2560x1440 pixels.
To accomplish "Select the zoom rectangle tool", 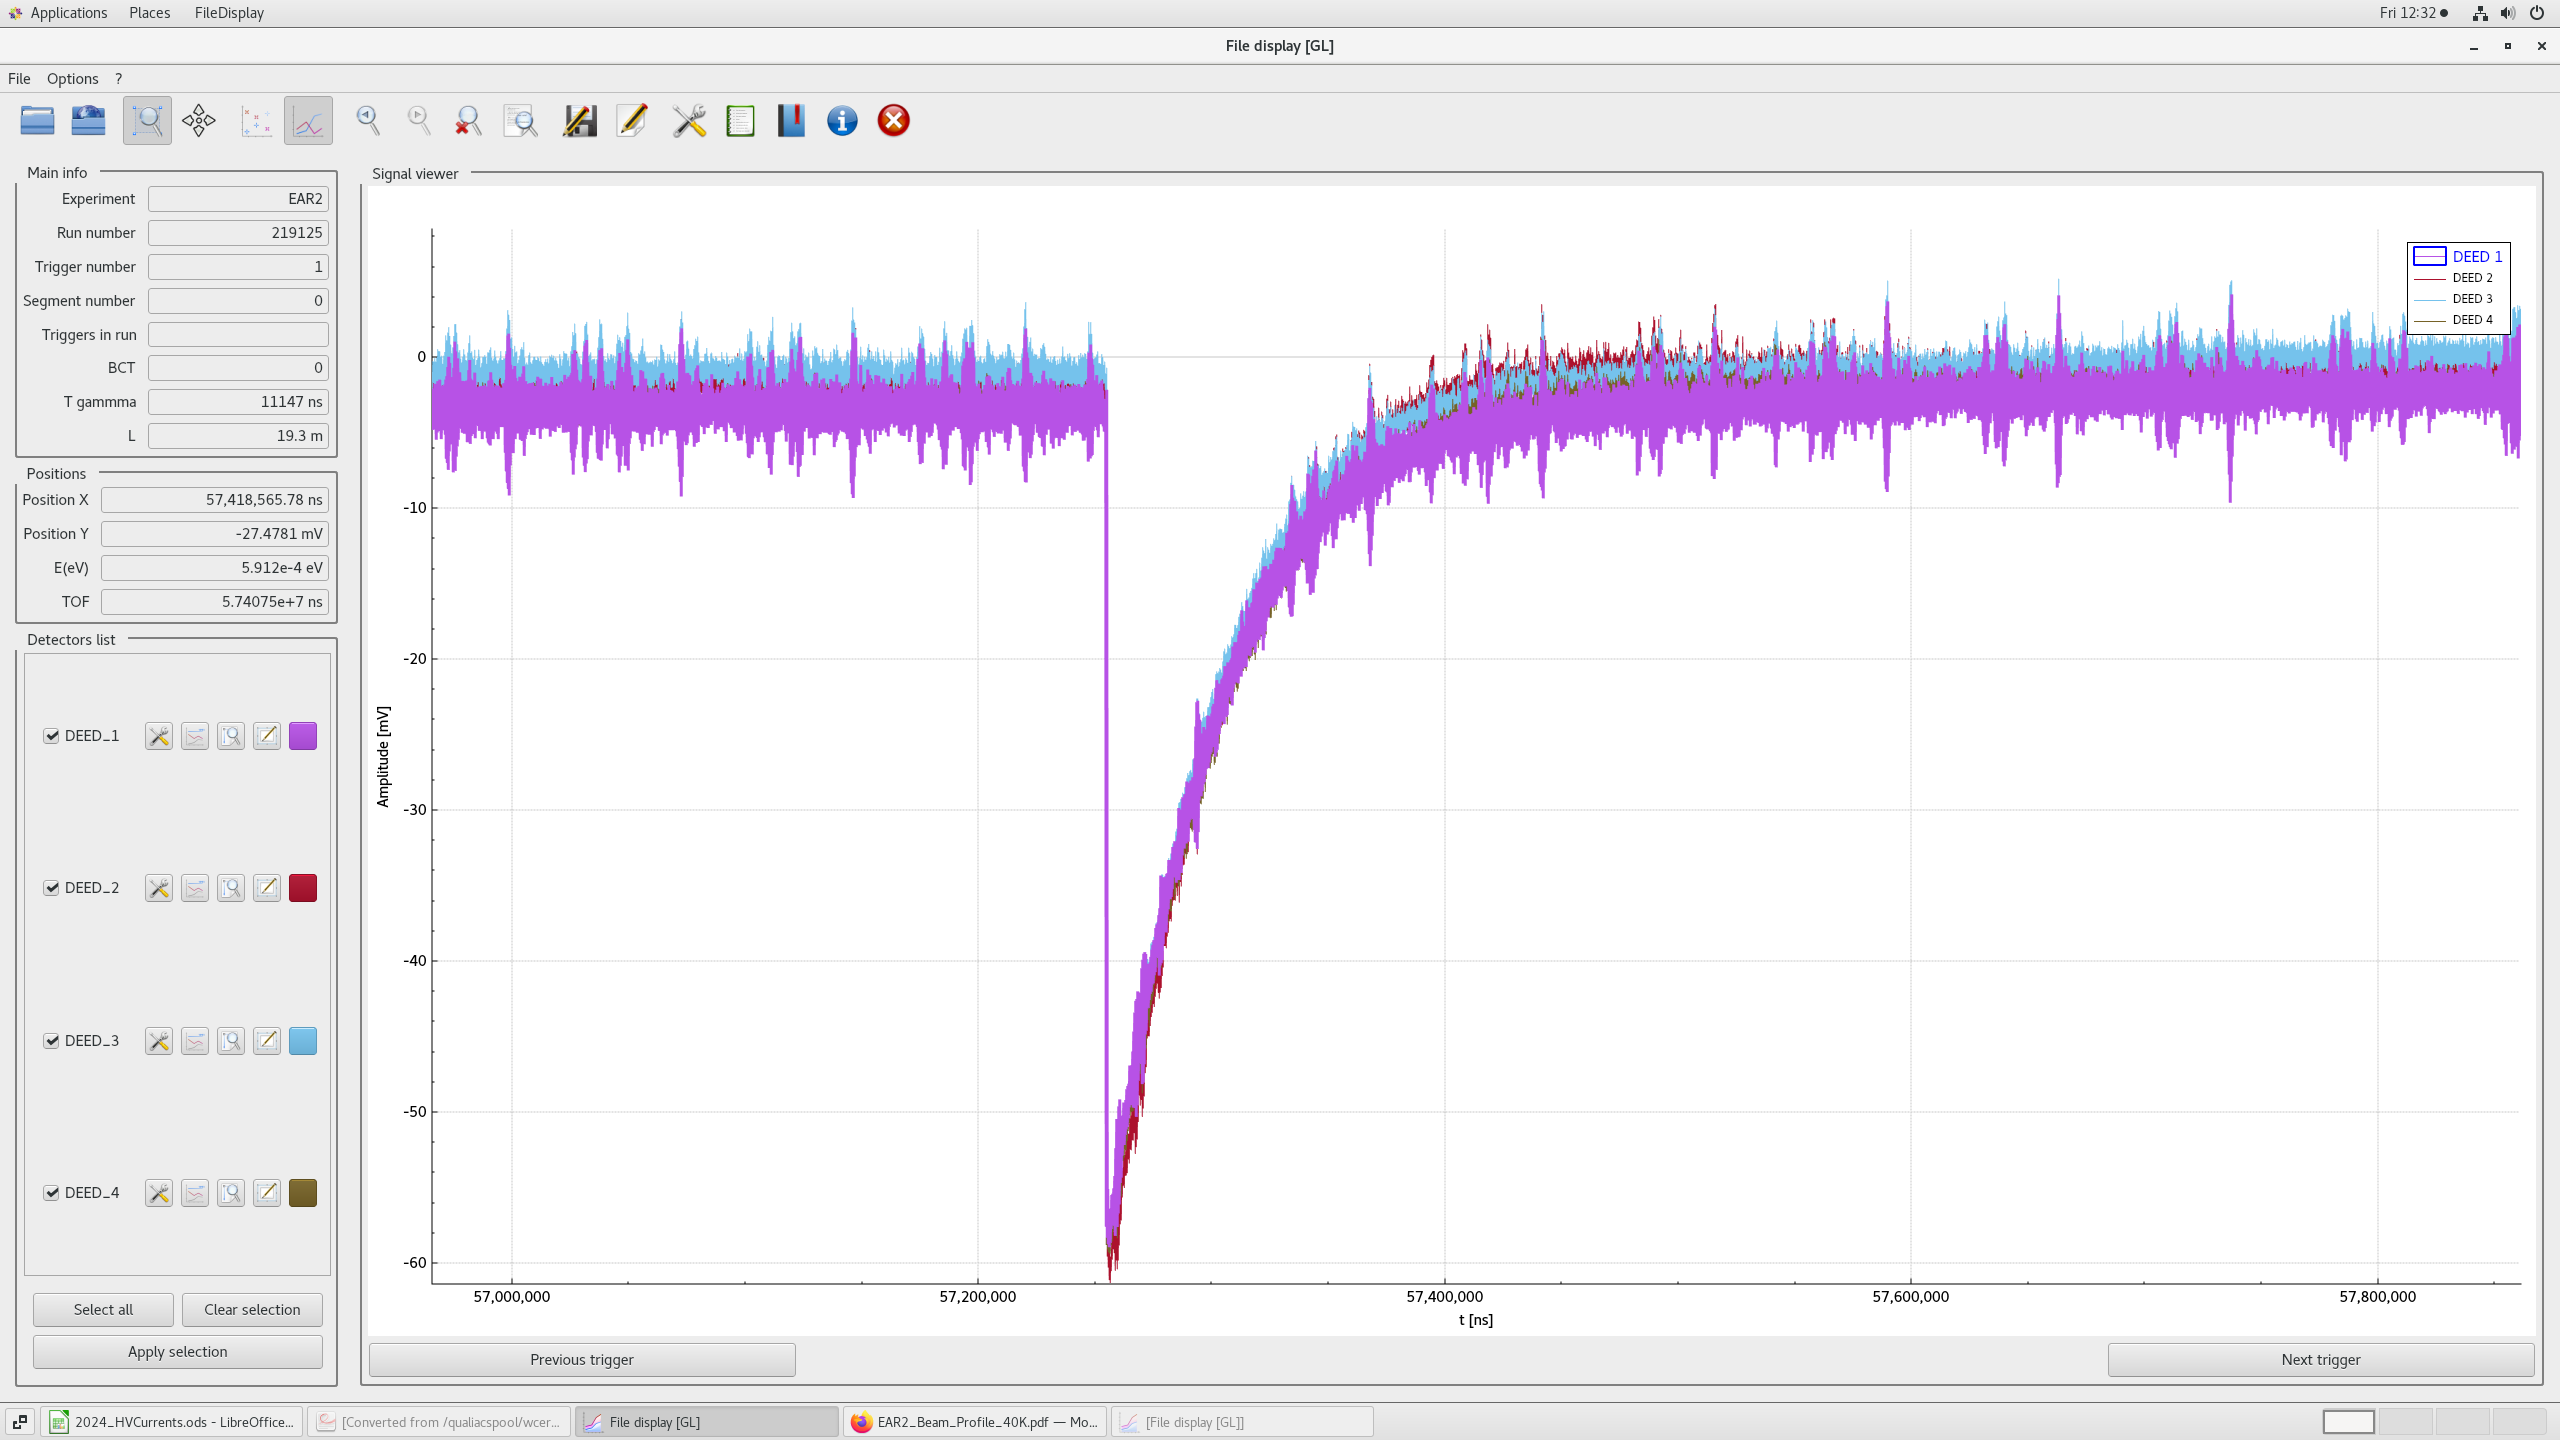I will (147, 121).
